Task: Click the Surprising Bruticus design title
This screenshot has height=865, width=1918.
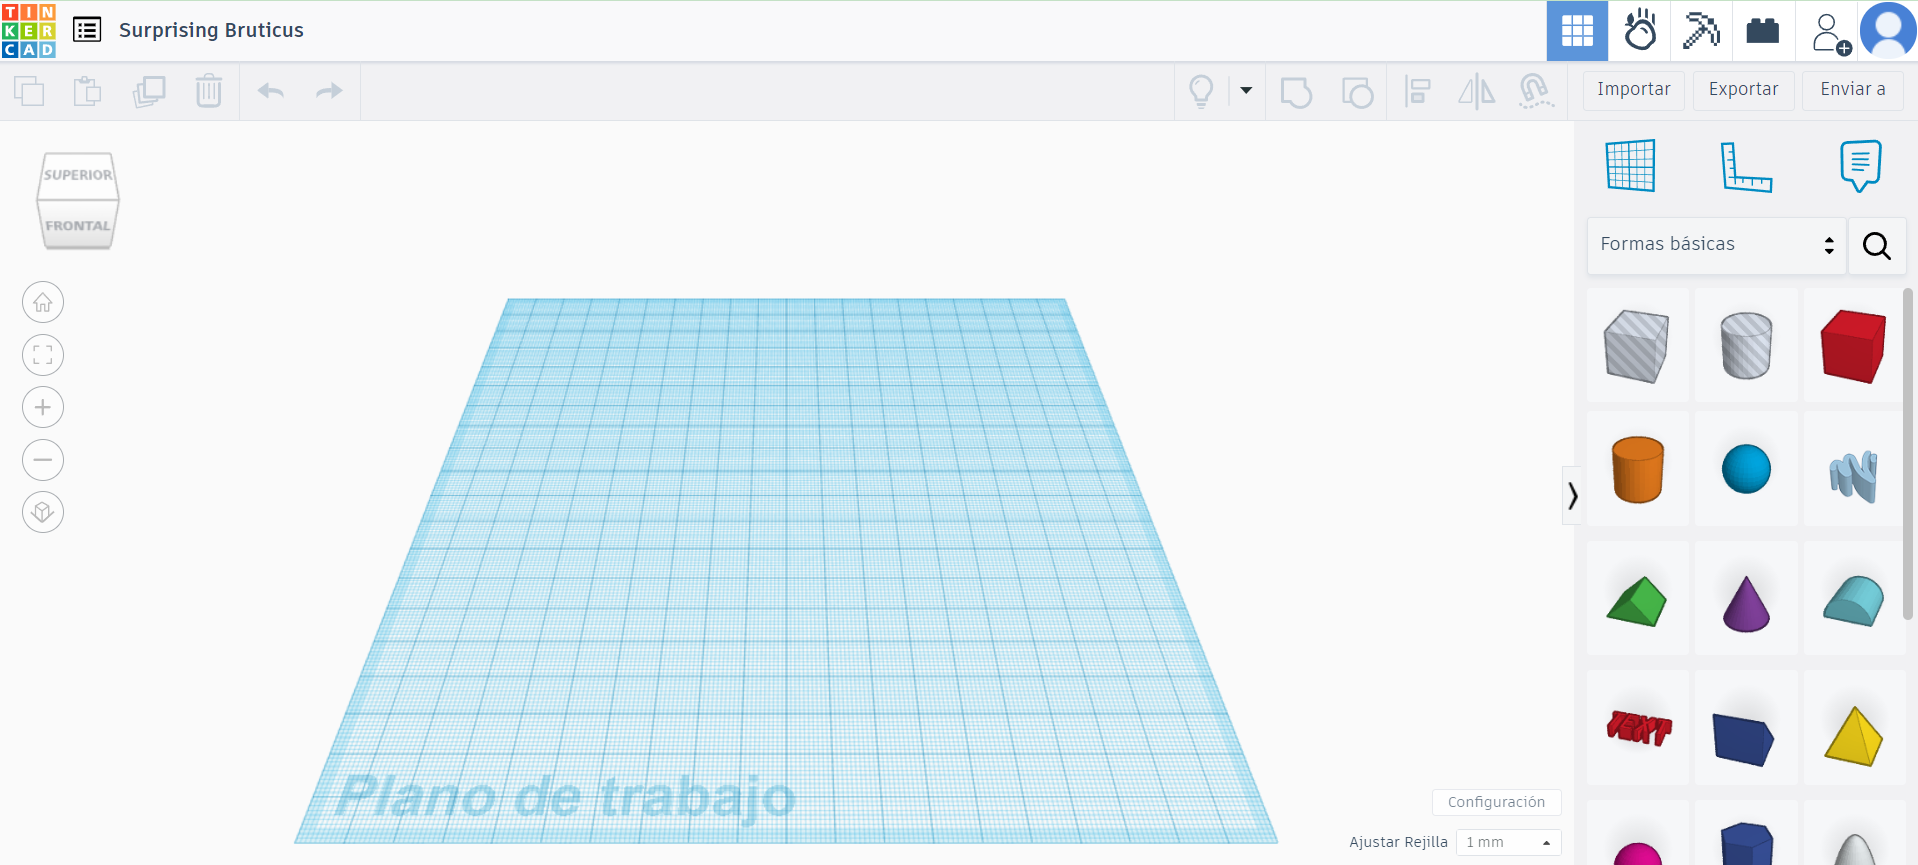Action: click(211, 30)
